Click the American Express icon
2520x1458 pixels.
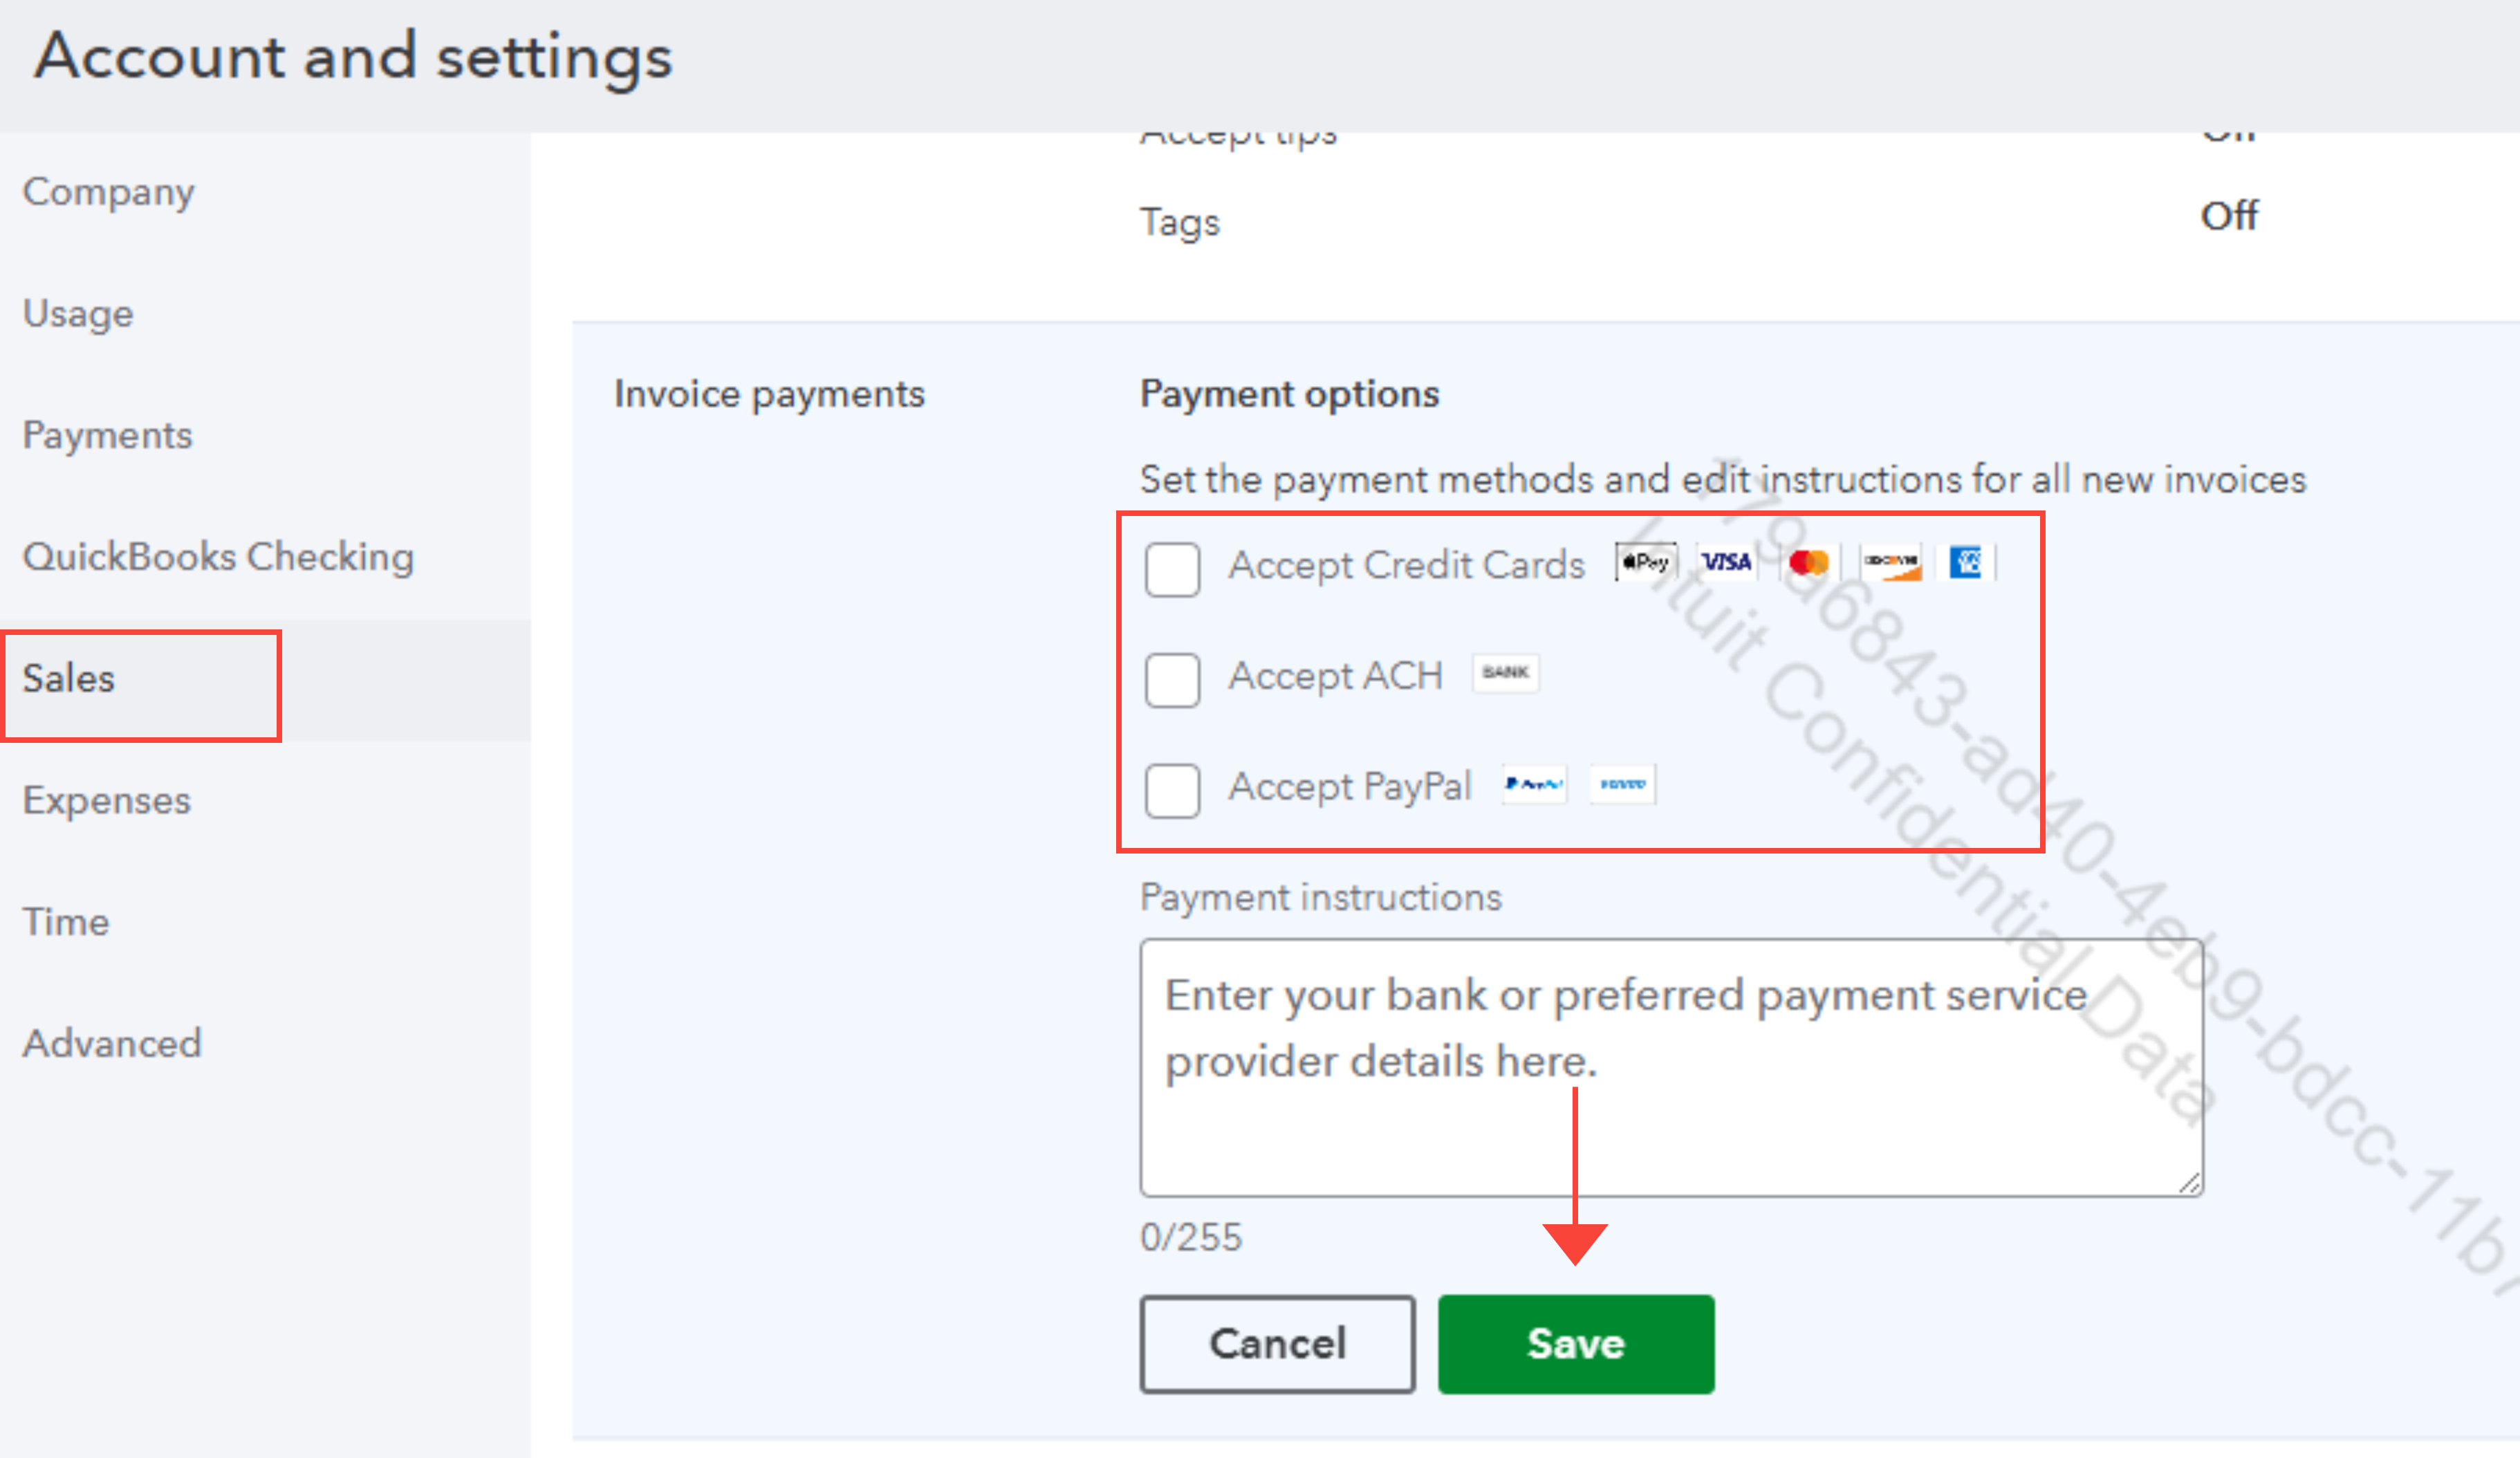tap(1965, 563)
